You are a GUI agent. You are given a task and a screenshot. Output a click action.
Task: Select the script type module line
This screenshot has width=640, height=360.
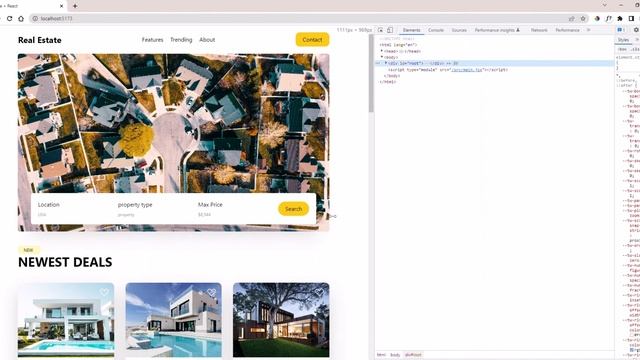448,70
